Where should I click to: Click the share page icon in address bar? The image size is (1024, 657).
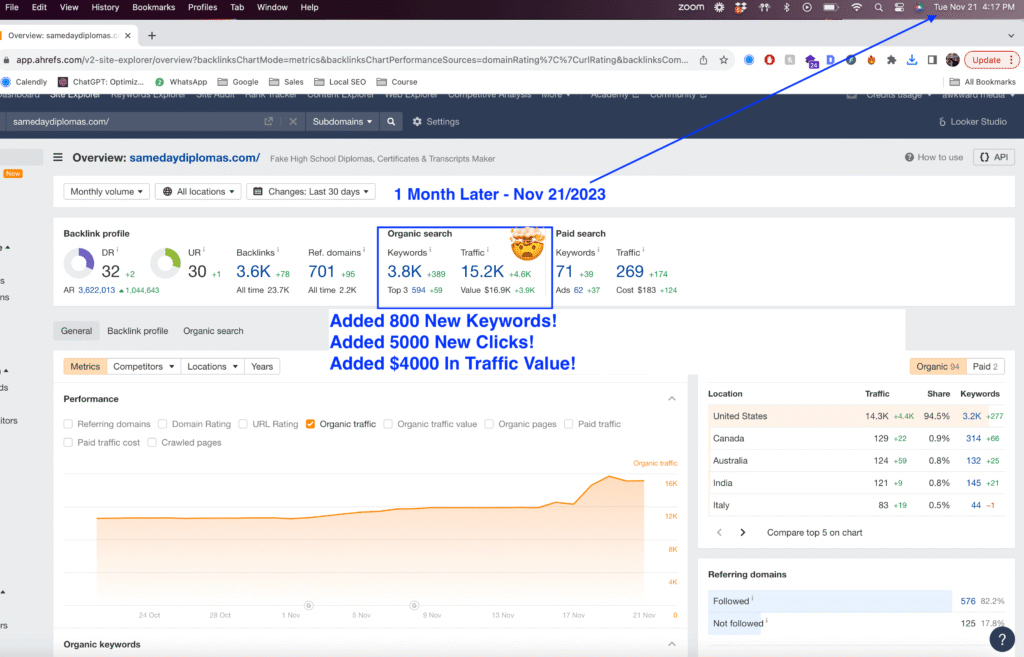pos(703,60)
